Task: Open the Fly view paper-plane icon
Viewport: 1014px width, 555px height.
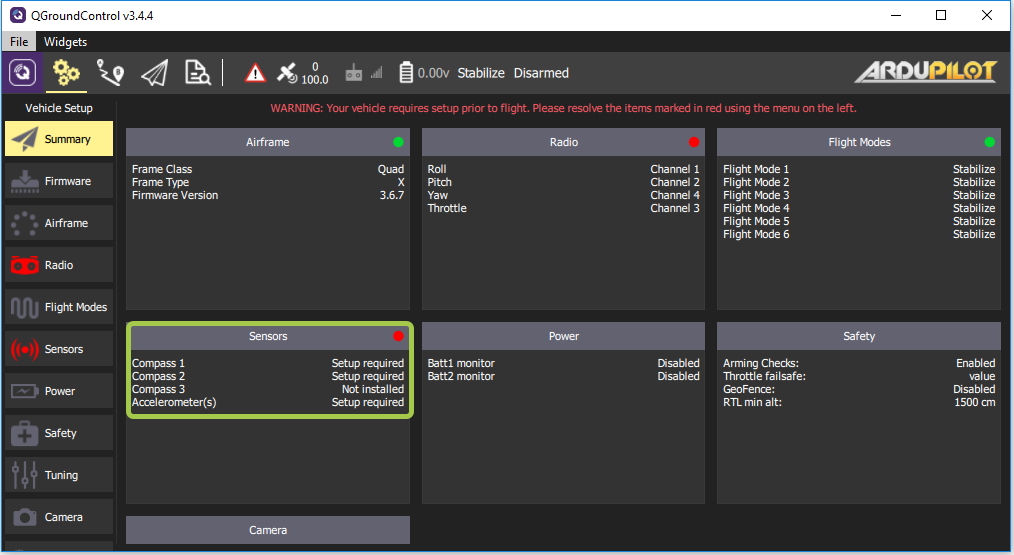Action: tap(155, 72)
